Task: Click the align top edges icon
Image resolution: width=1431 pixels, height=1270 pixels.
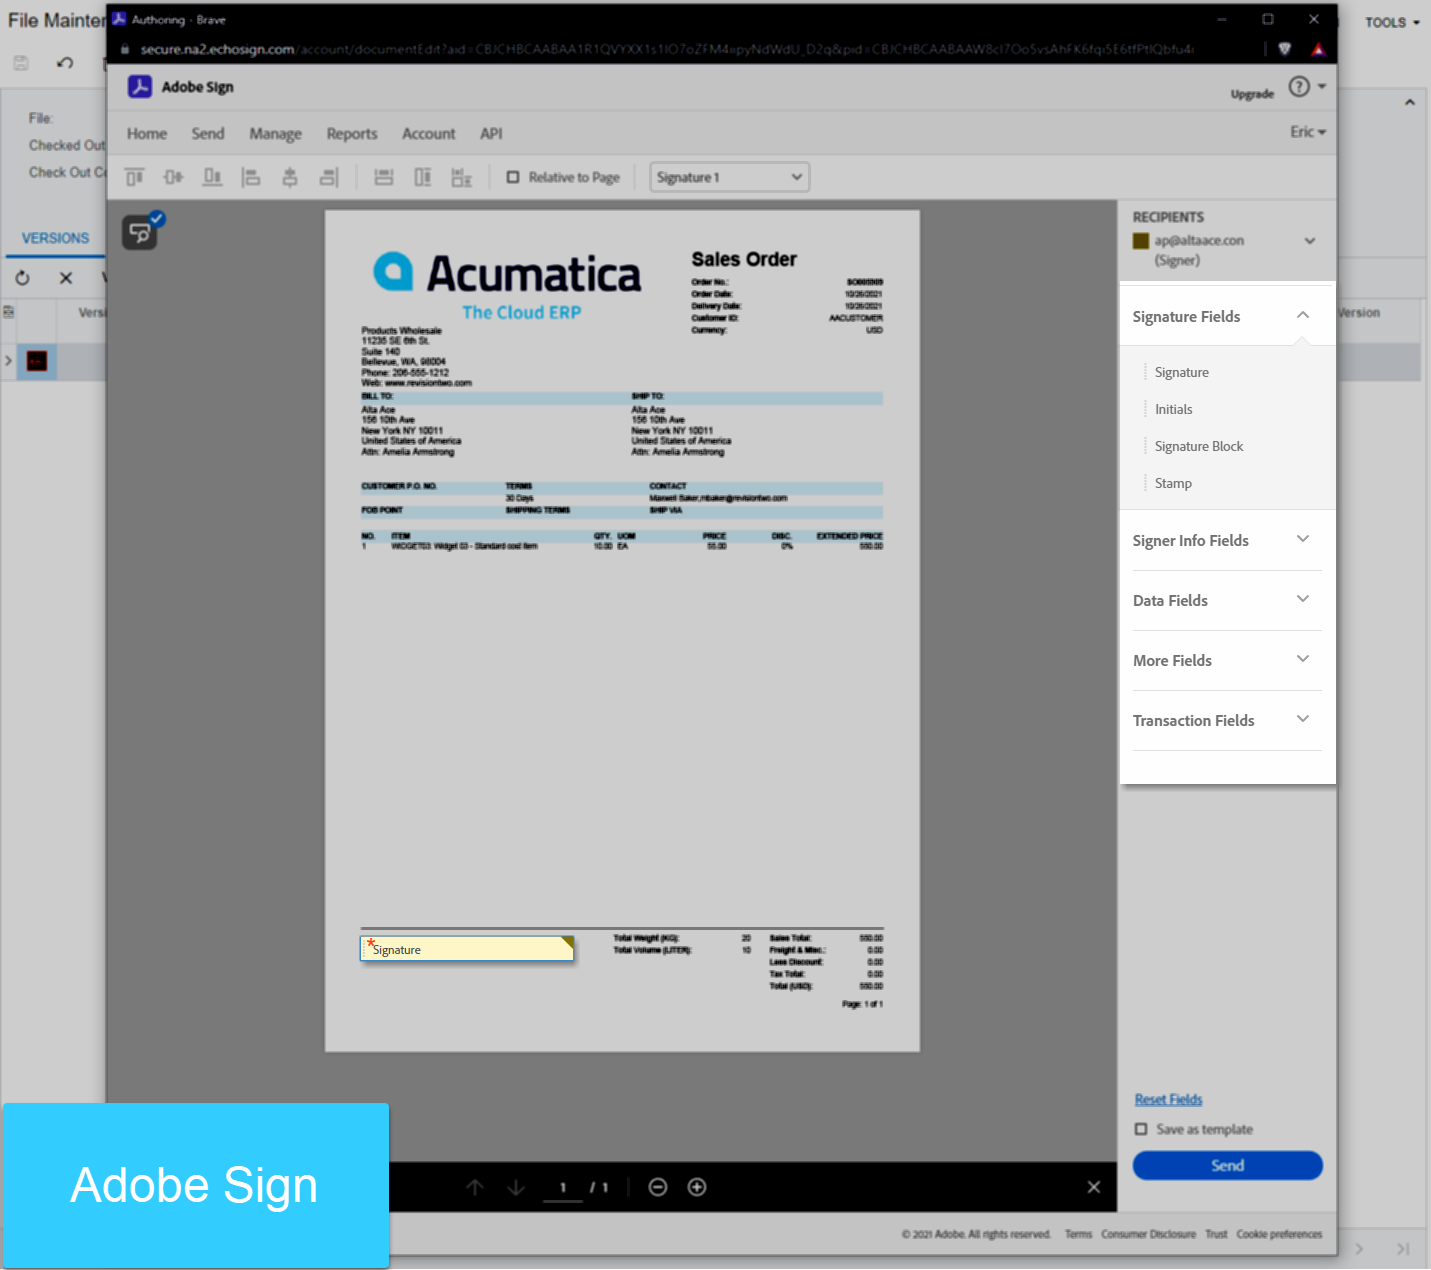Action: point(134,178)
